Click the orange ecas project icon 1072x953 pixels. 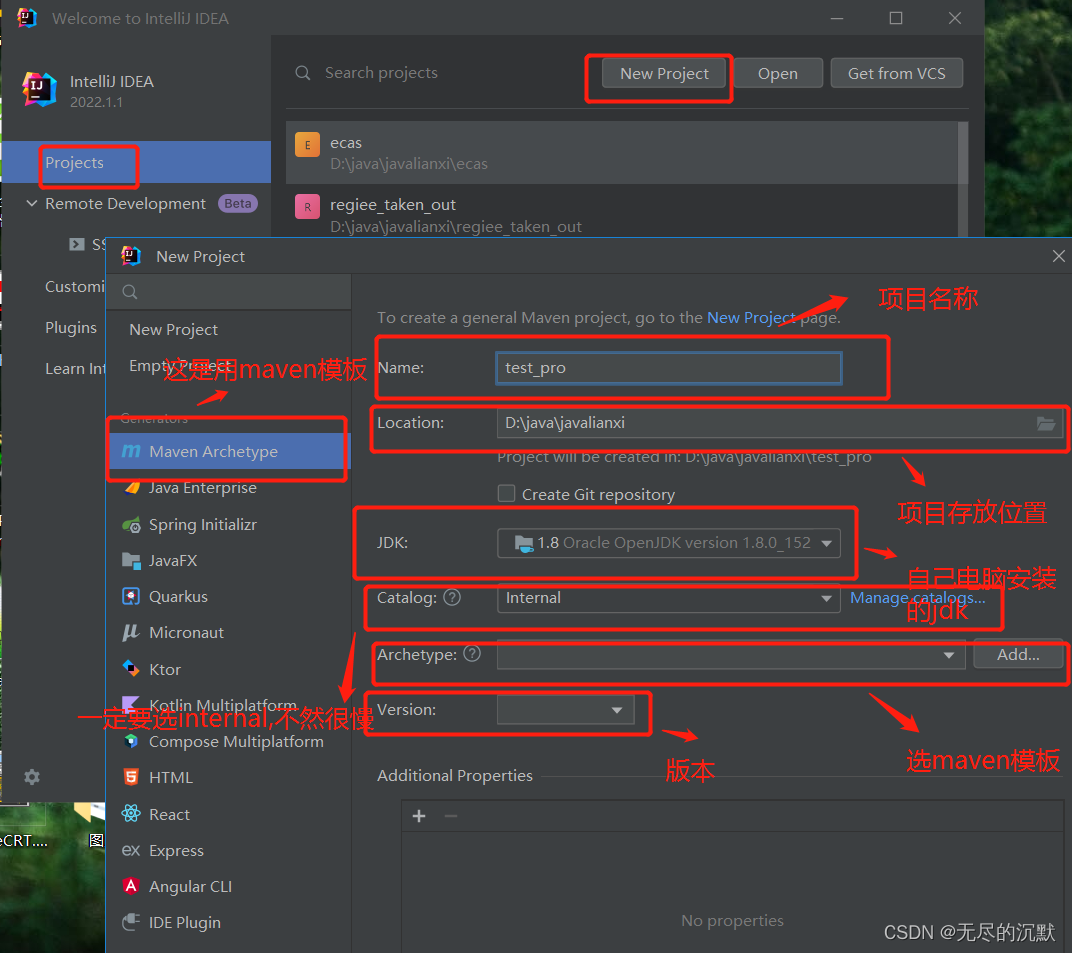[307, 144]
